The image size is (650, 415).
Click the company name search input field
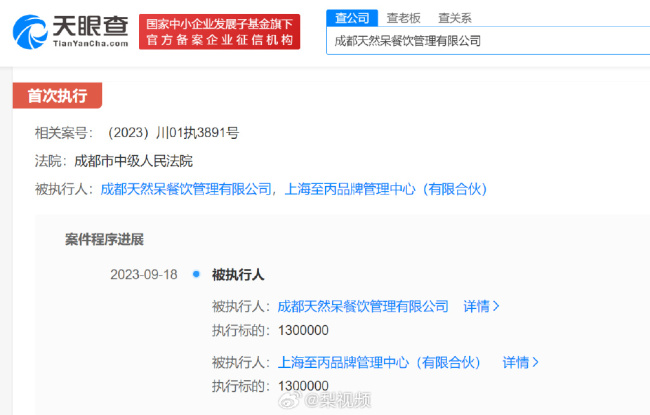[485, 41]
